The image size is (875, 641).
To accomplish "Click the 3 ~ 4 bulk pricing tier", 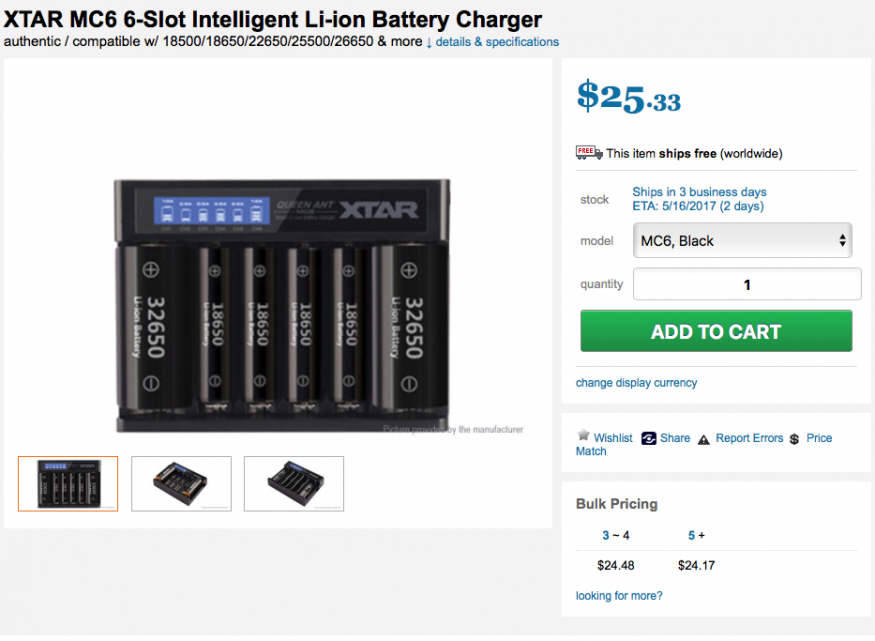I will pos(615,536).
